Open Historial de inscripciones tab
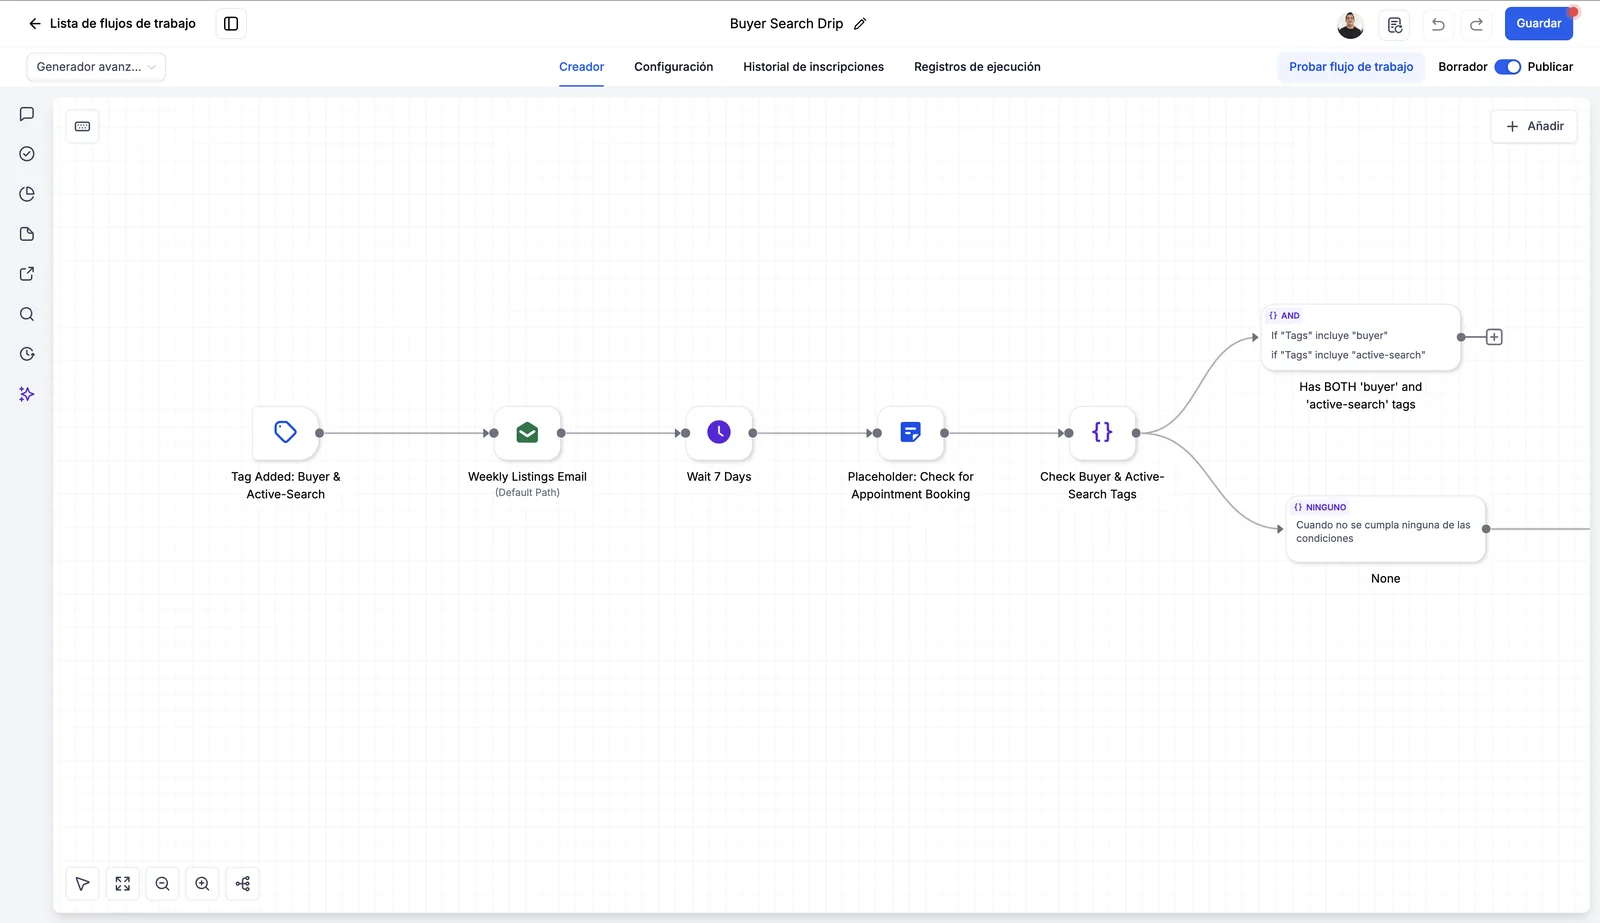The image size is (1600, 923). (813, 67)
